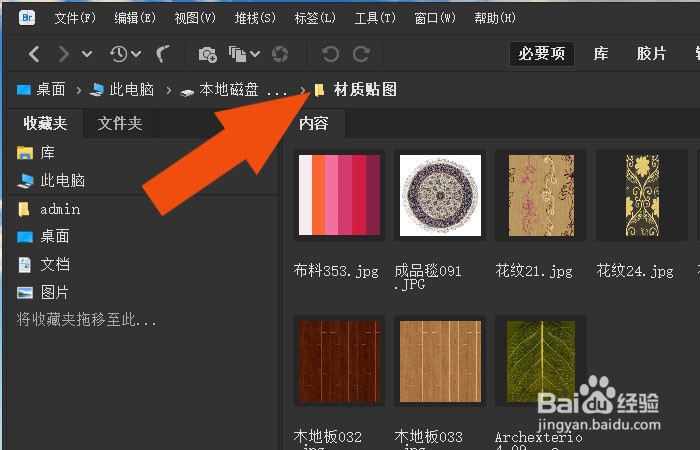Expand the parent folders dropdown chevron

87,54
